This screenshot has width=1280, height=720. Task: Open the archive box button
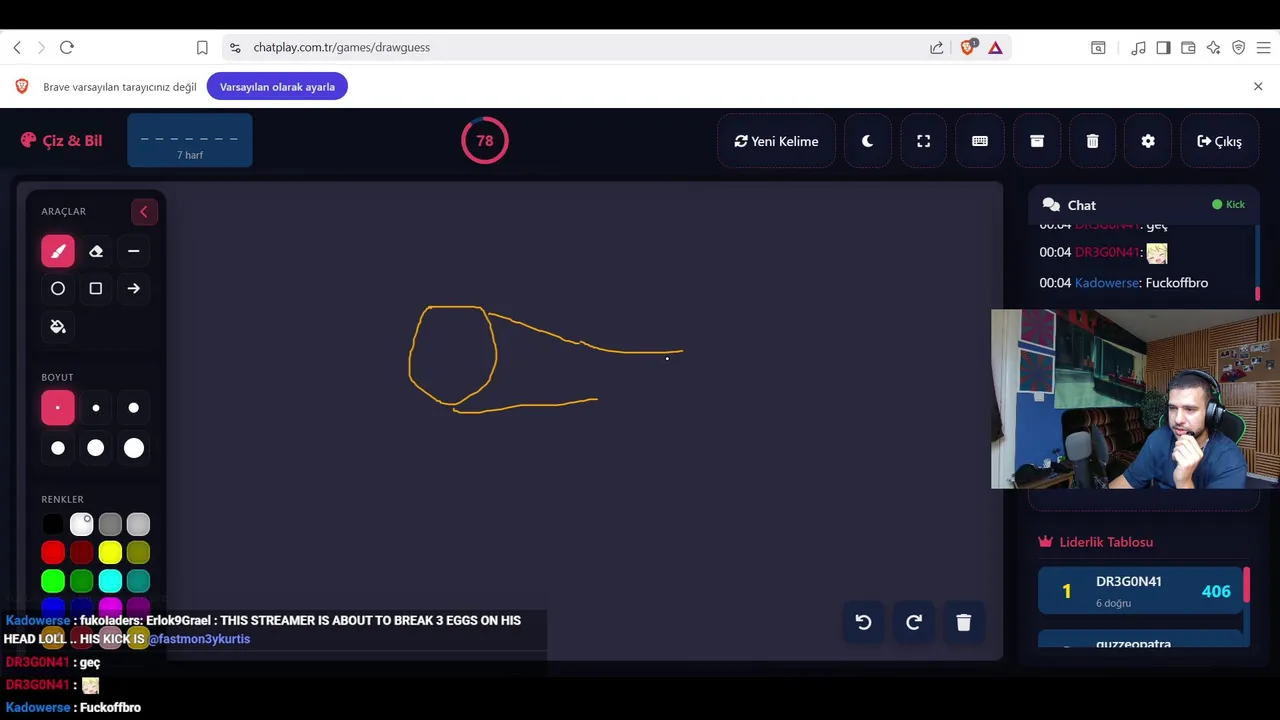coord(1036,141)
